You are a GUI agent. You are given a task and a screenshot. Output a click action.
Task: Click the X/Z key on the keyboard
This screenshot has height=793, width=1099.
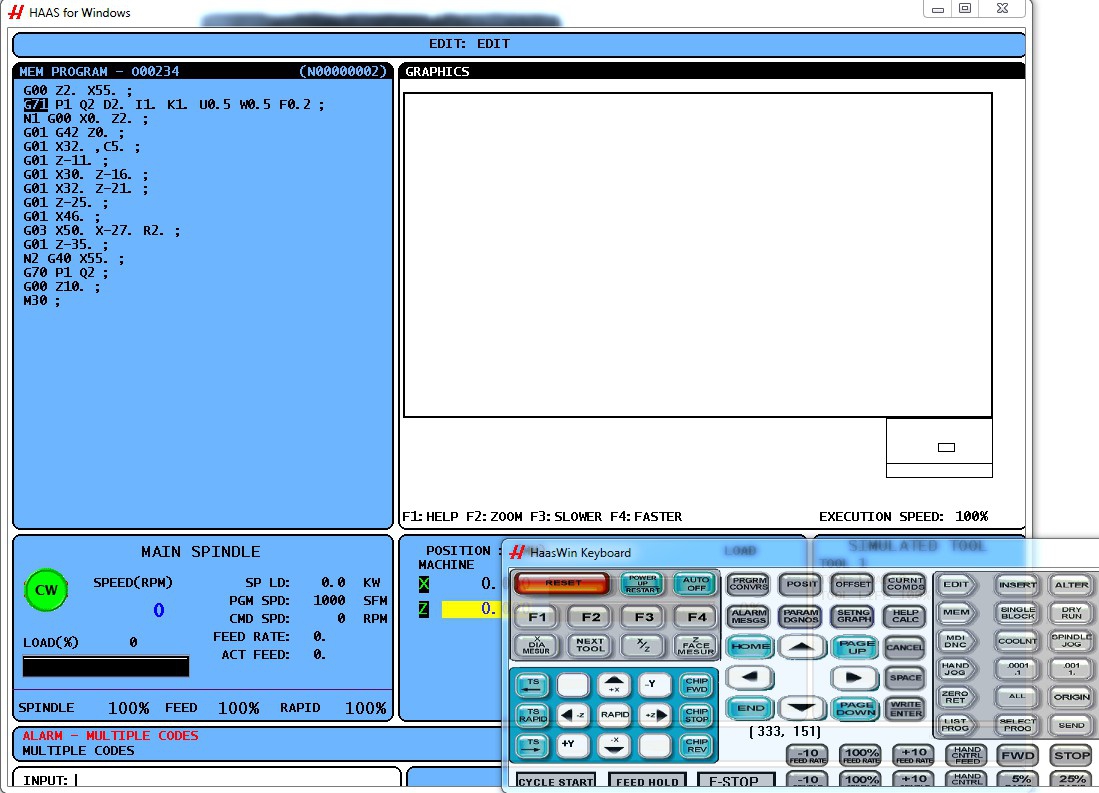click(643, 646)
